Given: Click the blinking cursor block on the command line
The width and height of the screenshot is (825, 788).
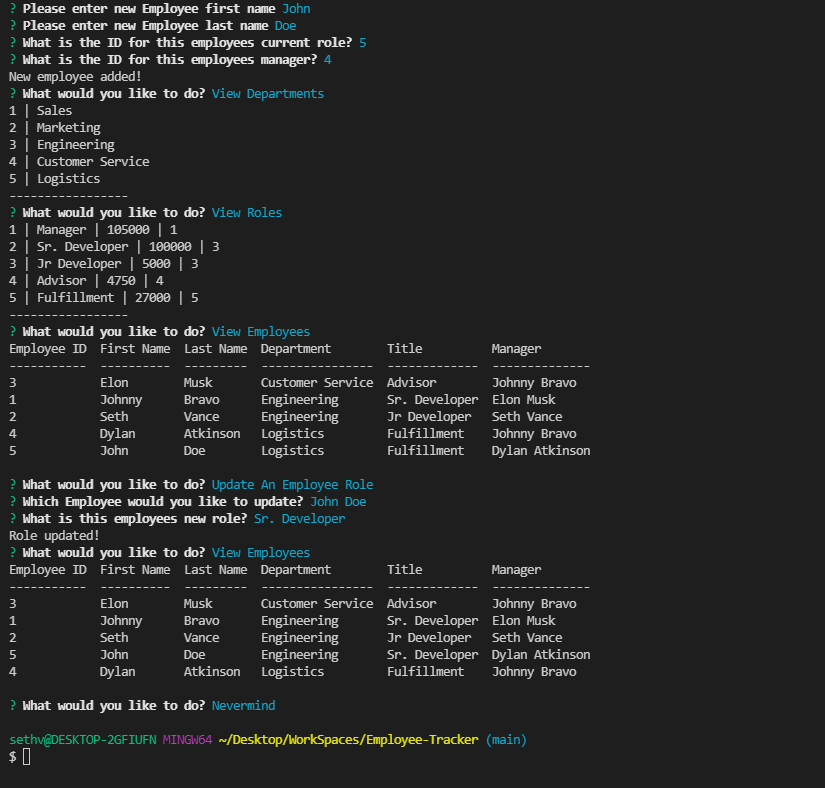Looking at the screenshot, I should 27,757.
